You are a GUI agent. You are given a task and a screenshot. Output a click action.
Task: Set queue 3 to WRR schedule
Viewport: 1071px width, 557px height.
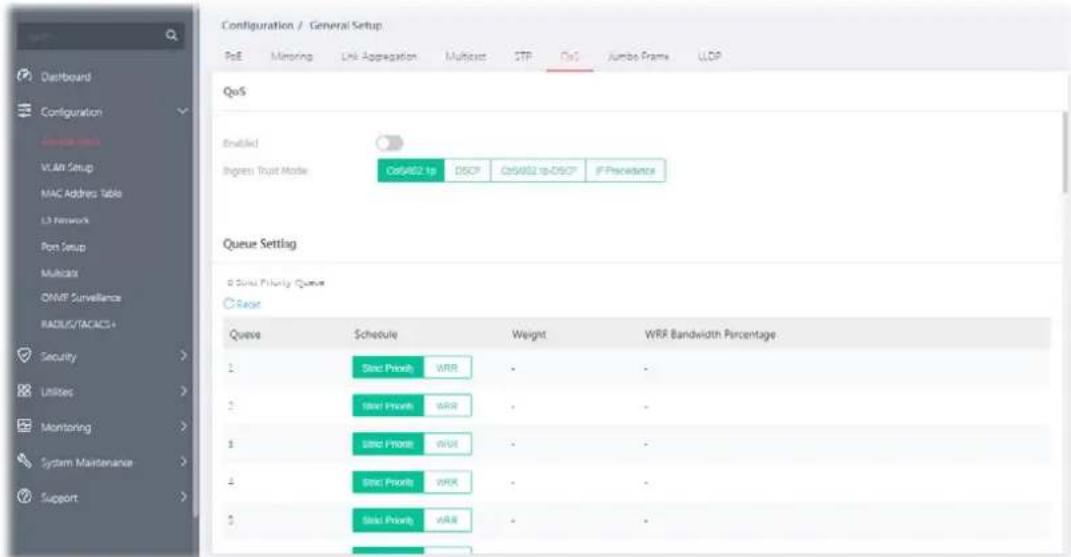(x=447, y=444)
